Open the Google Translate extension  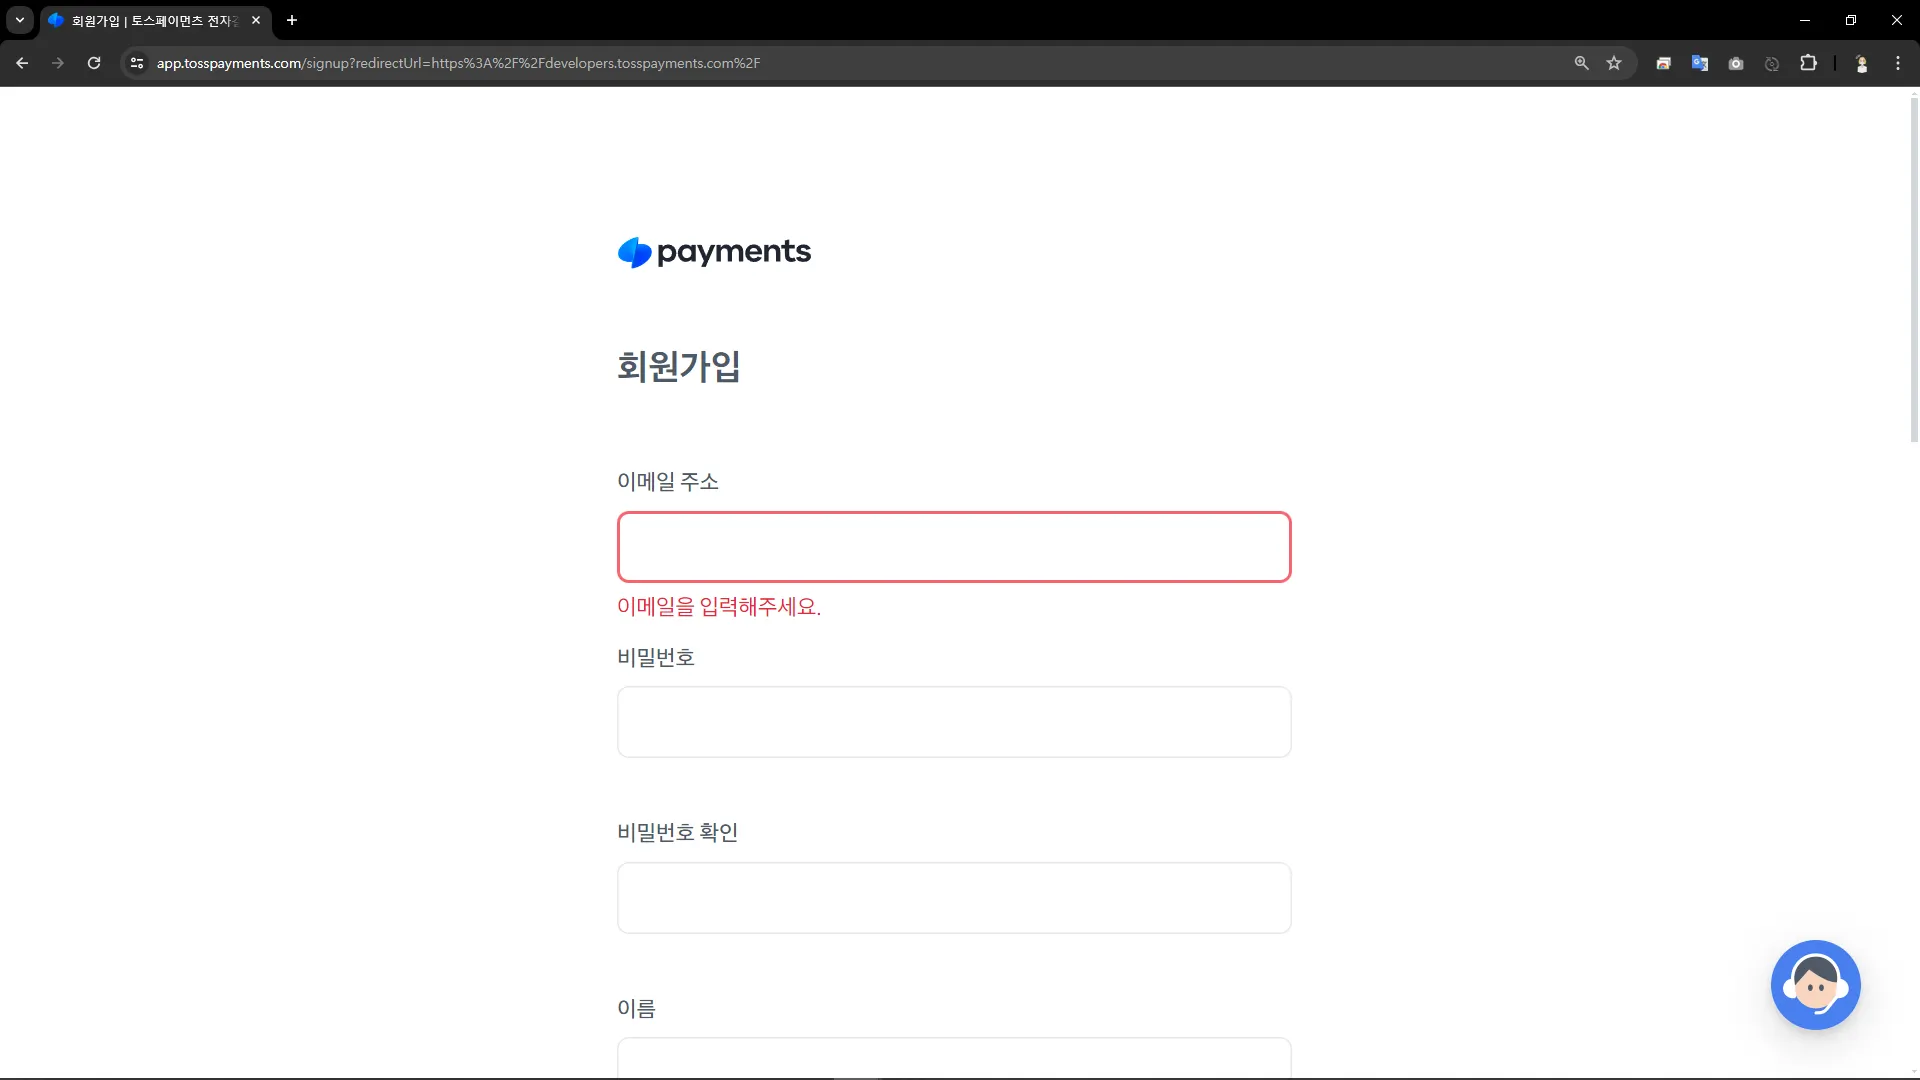[x=1699, y=63]
